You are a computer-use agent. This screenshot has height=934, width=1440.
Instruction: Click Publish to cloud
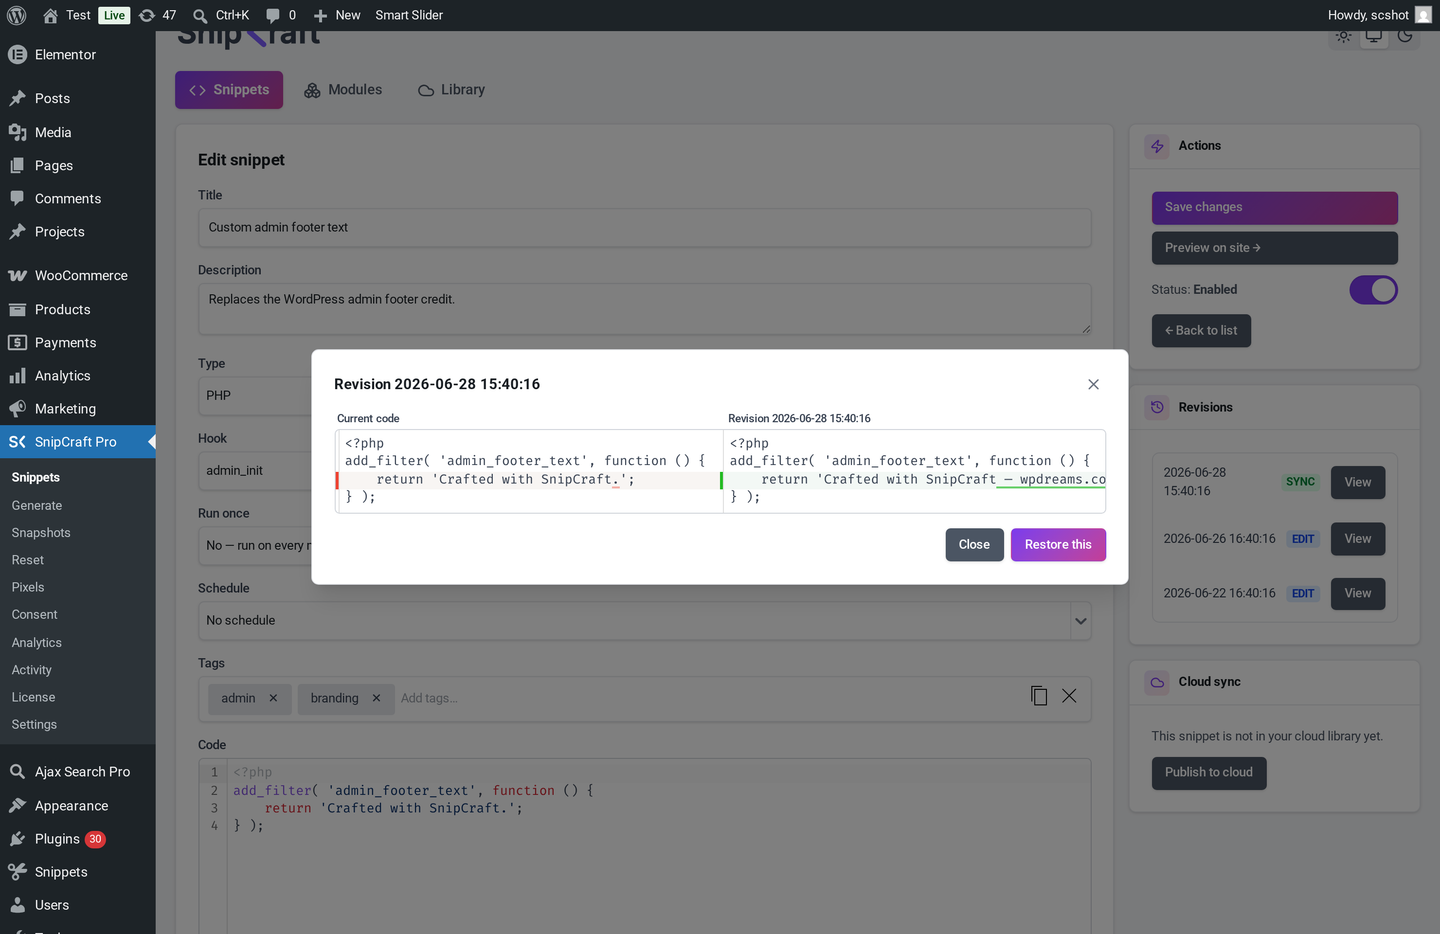coord(1209,773)
